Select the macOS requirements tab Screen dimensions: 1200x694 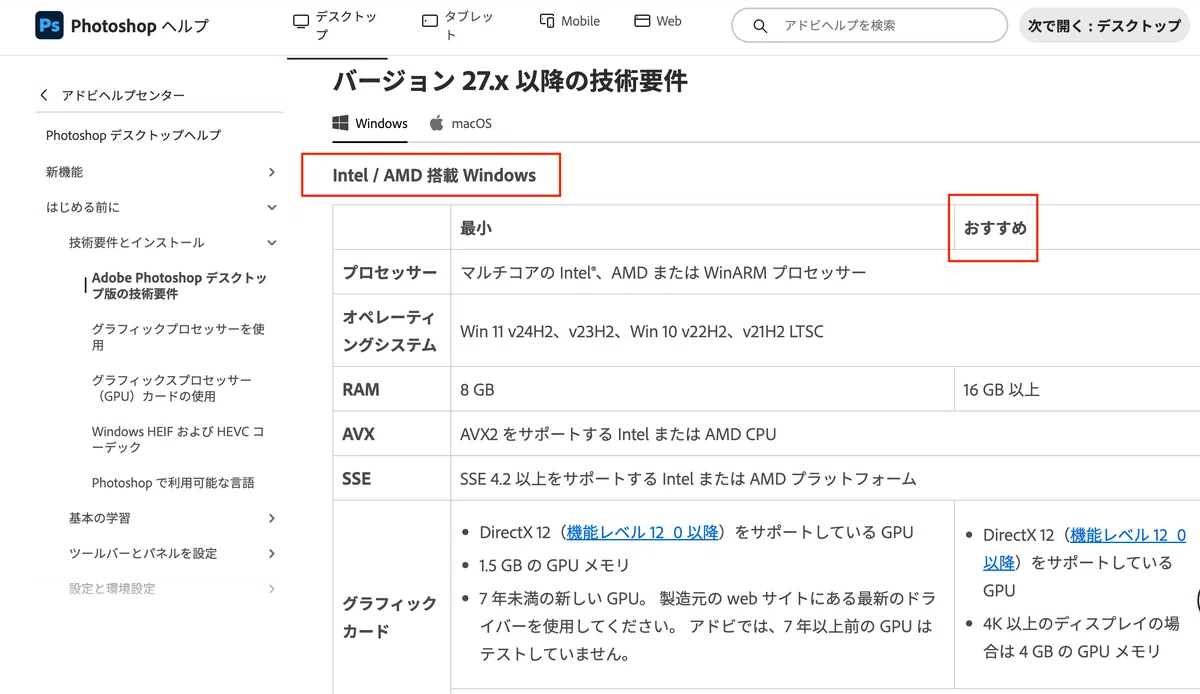[460, 124]
